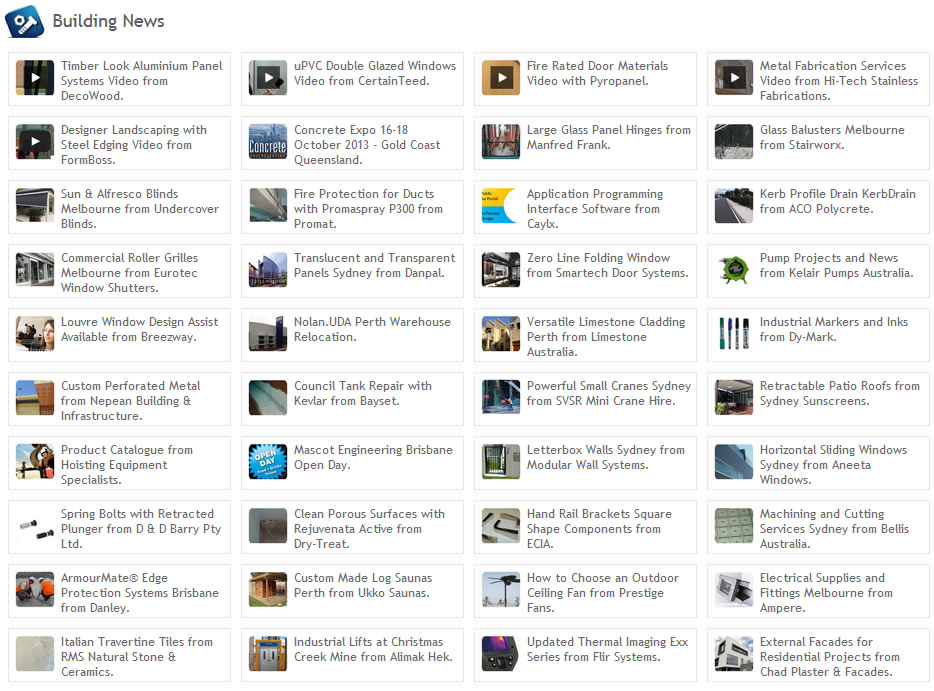Read the Timber Look Aluminium Panel Systems article
The image size is (934, 691).
point(142,81)
